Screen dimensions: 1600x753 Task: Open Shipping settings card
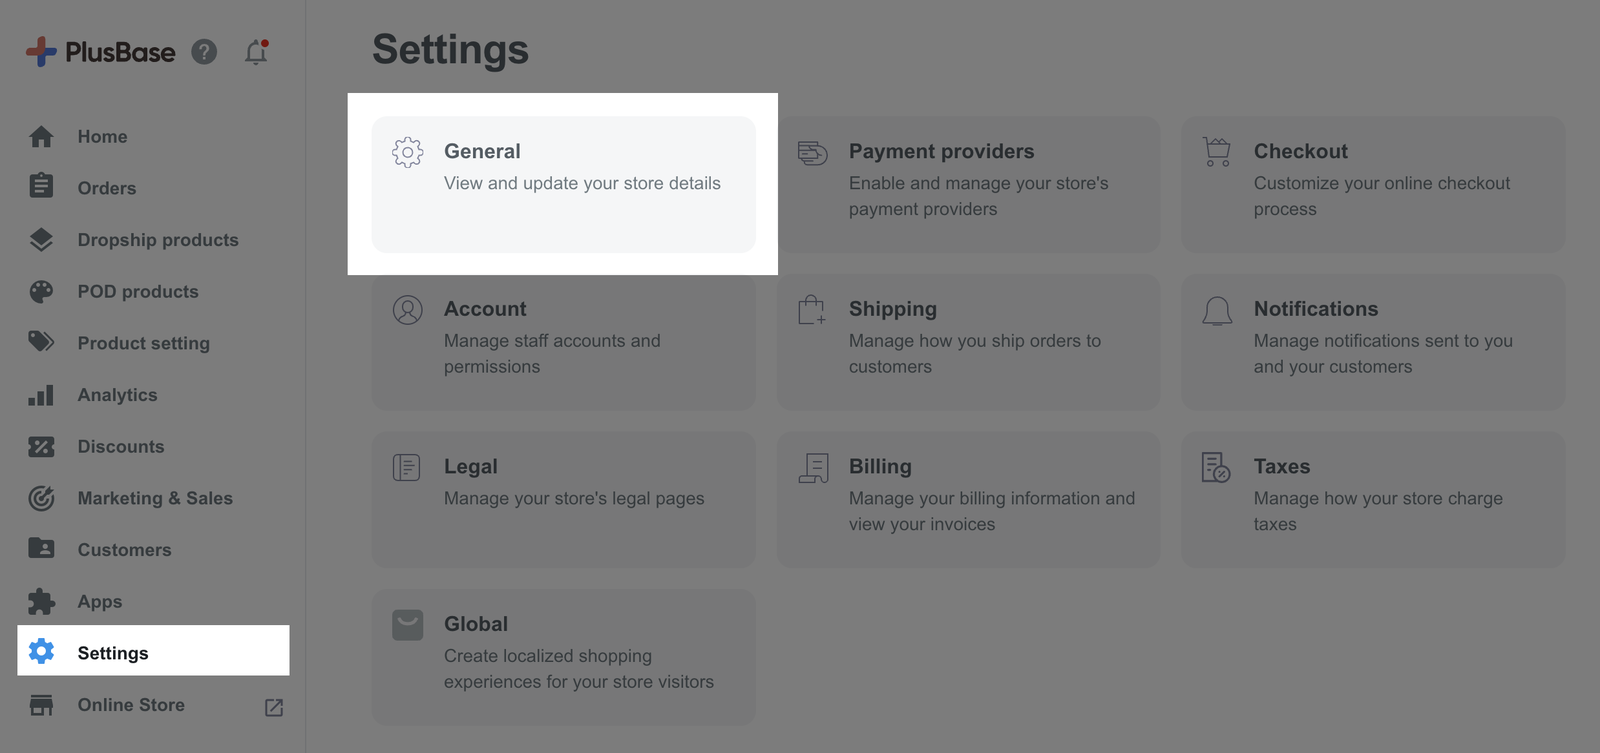[x=968, y=341]
